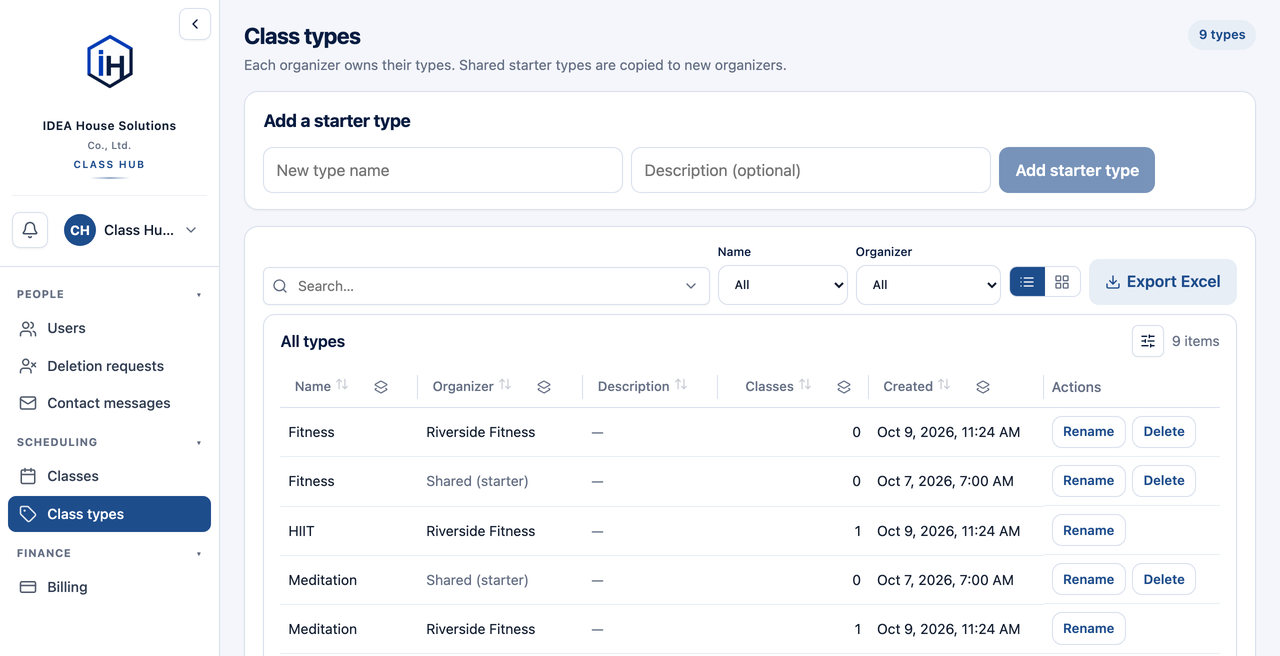
Task: Click the Classes calendar icon
Action: point(28,476)
